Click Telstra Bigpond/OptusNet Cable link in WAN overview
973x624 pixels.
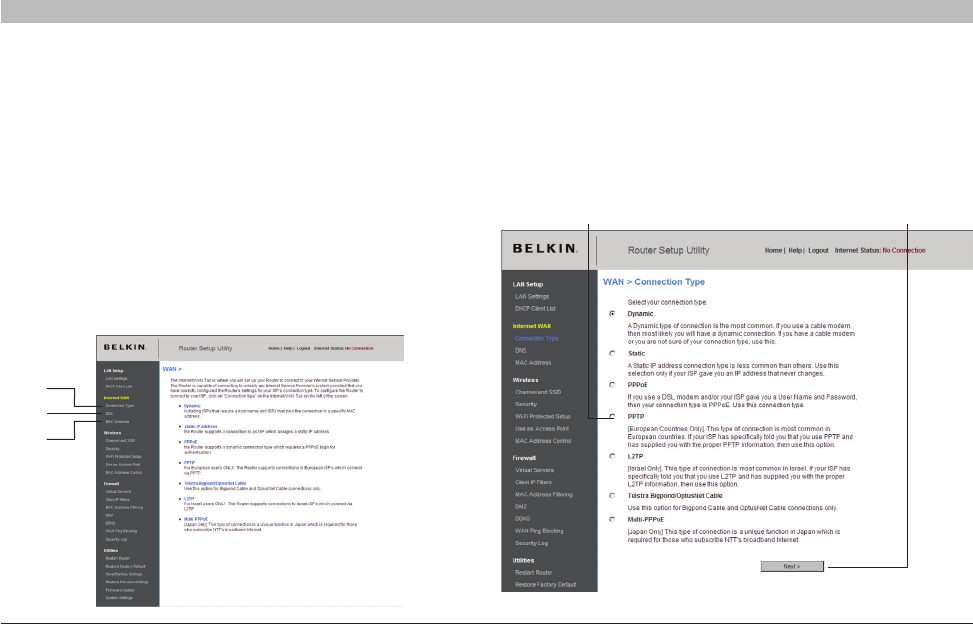click(x=215, y=483)
